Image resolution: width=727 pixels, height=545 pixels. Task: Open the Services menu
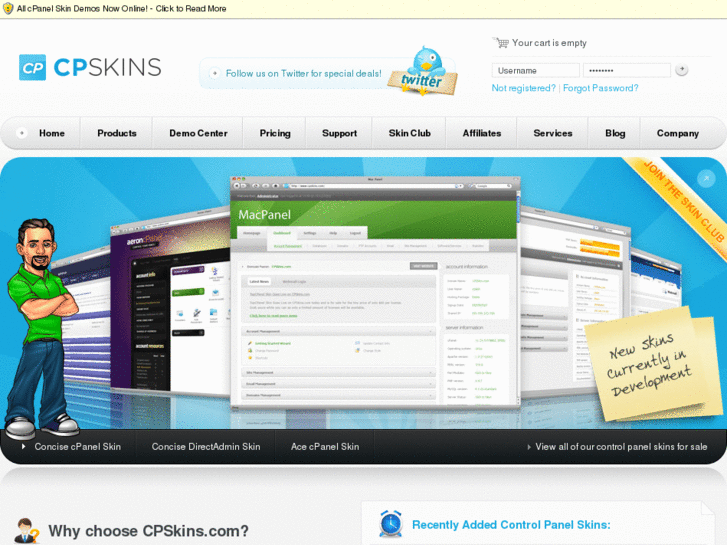click(x=553, y=133)
